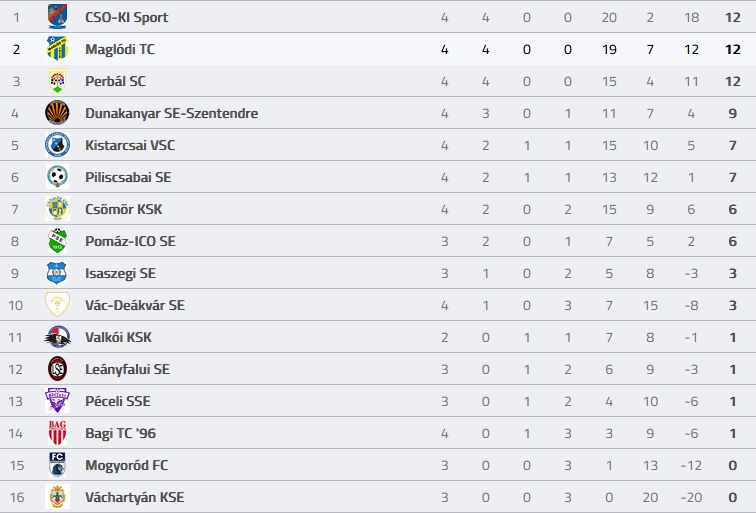Open the Mogyoród FC team page
756x513 pixels.
(x=126, y=465)
